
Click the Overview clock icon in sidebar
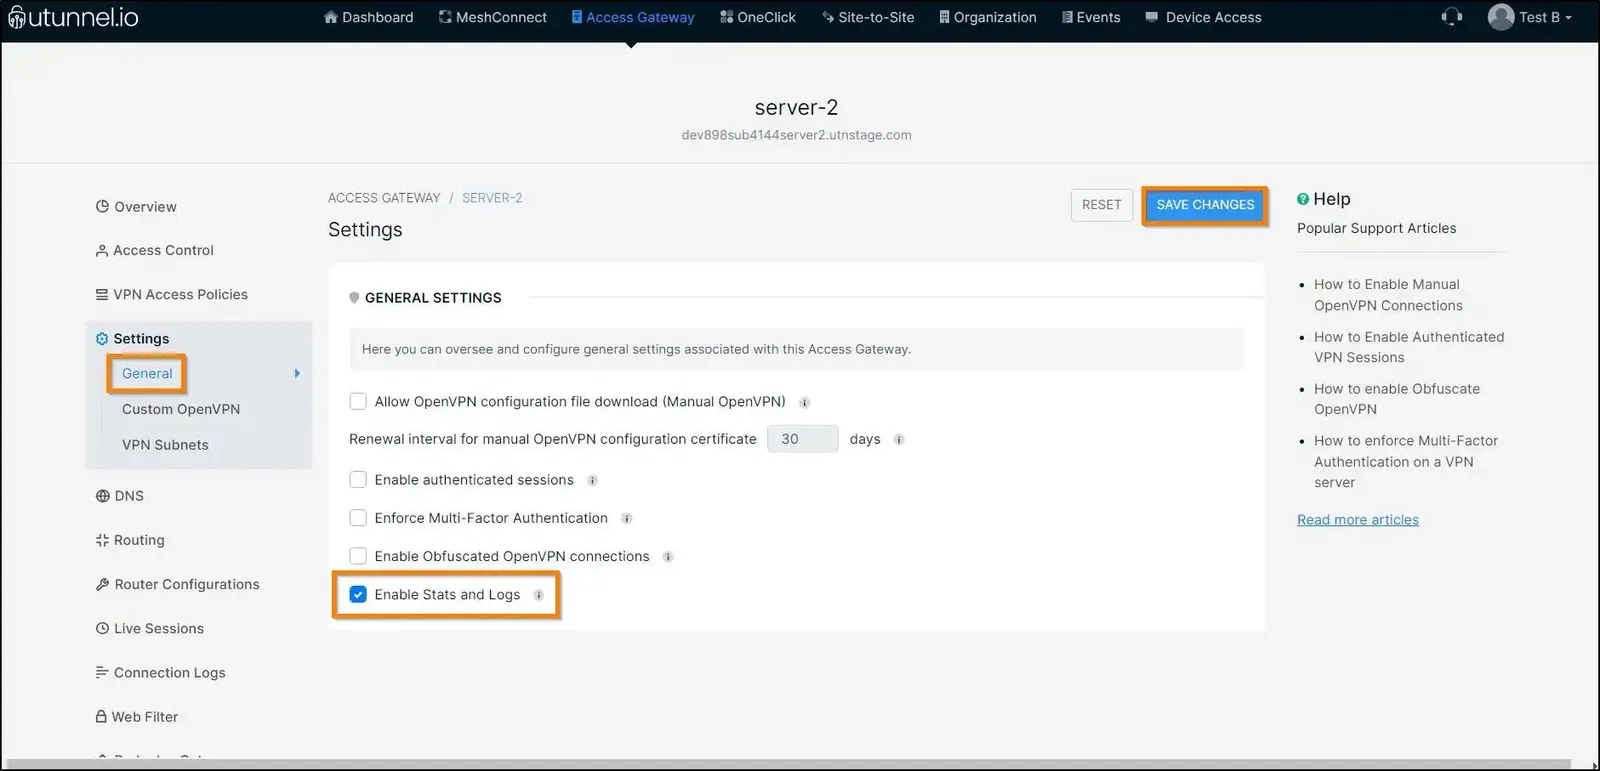coord(102,207)
